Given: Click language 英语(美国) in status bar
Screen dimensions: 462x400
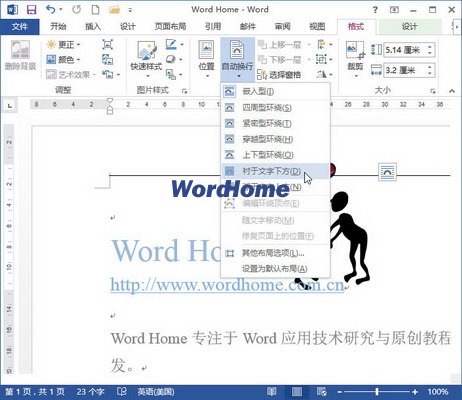Looking at the screenshot, I should (156, 392).
